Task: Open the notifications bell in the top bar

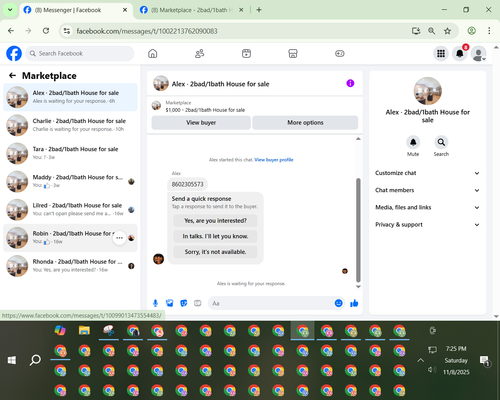Action: 460,53
